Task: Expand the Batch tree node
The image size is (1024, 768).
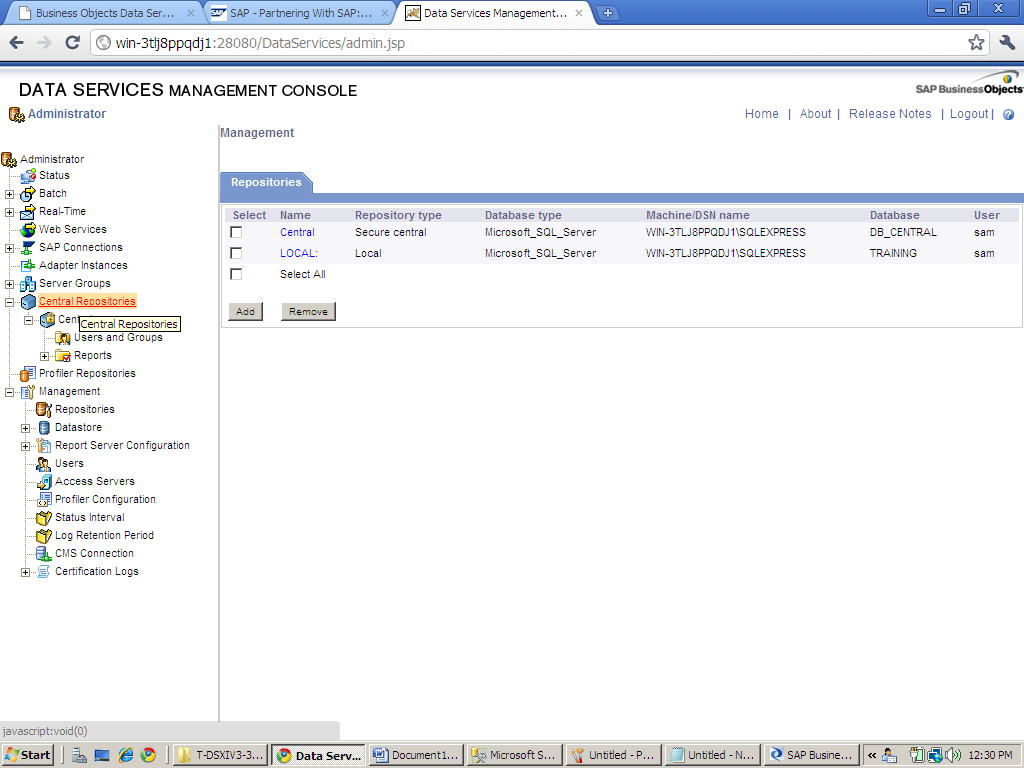Action: point(9,194)
